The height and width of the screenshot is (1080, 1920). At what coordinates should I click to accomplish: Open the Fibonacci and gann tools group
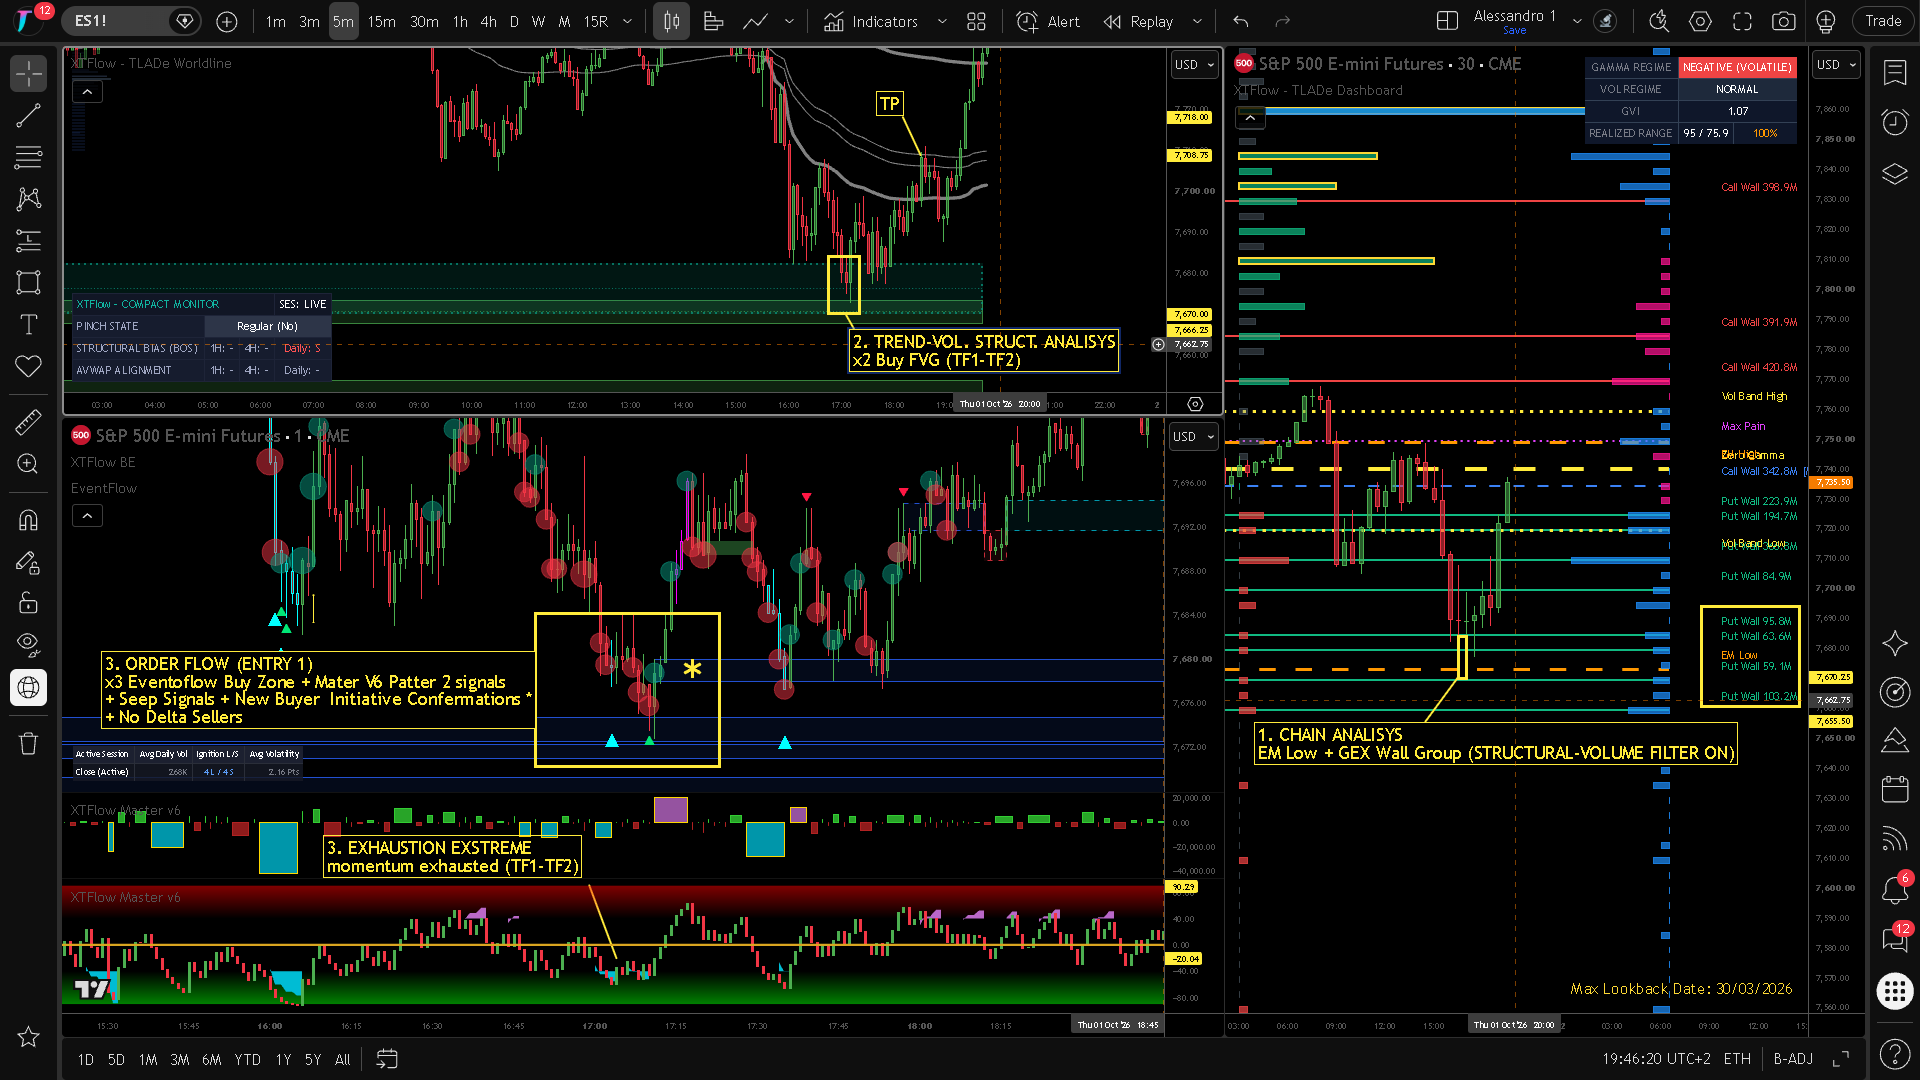pos(28,157)
